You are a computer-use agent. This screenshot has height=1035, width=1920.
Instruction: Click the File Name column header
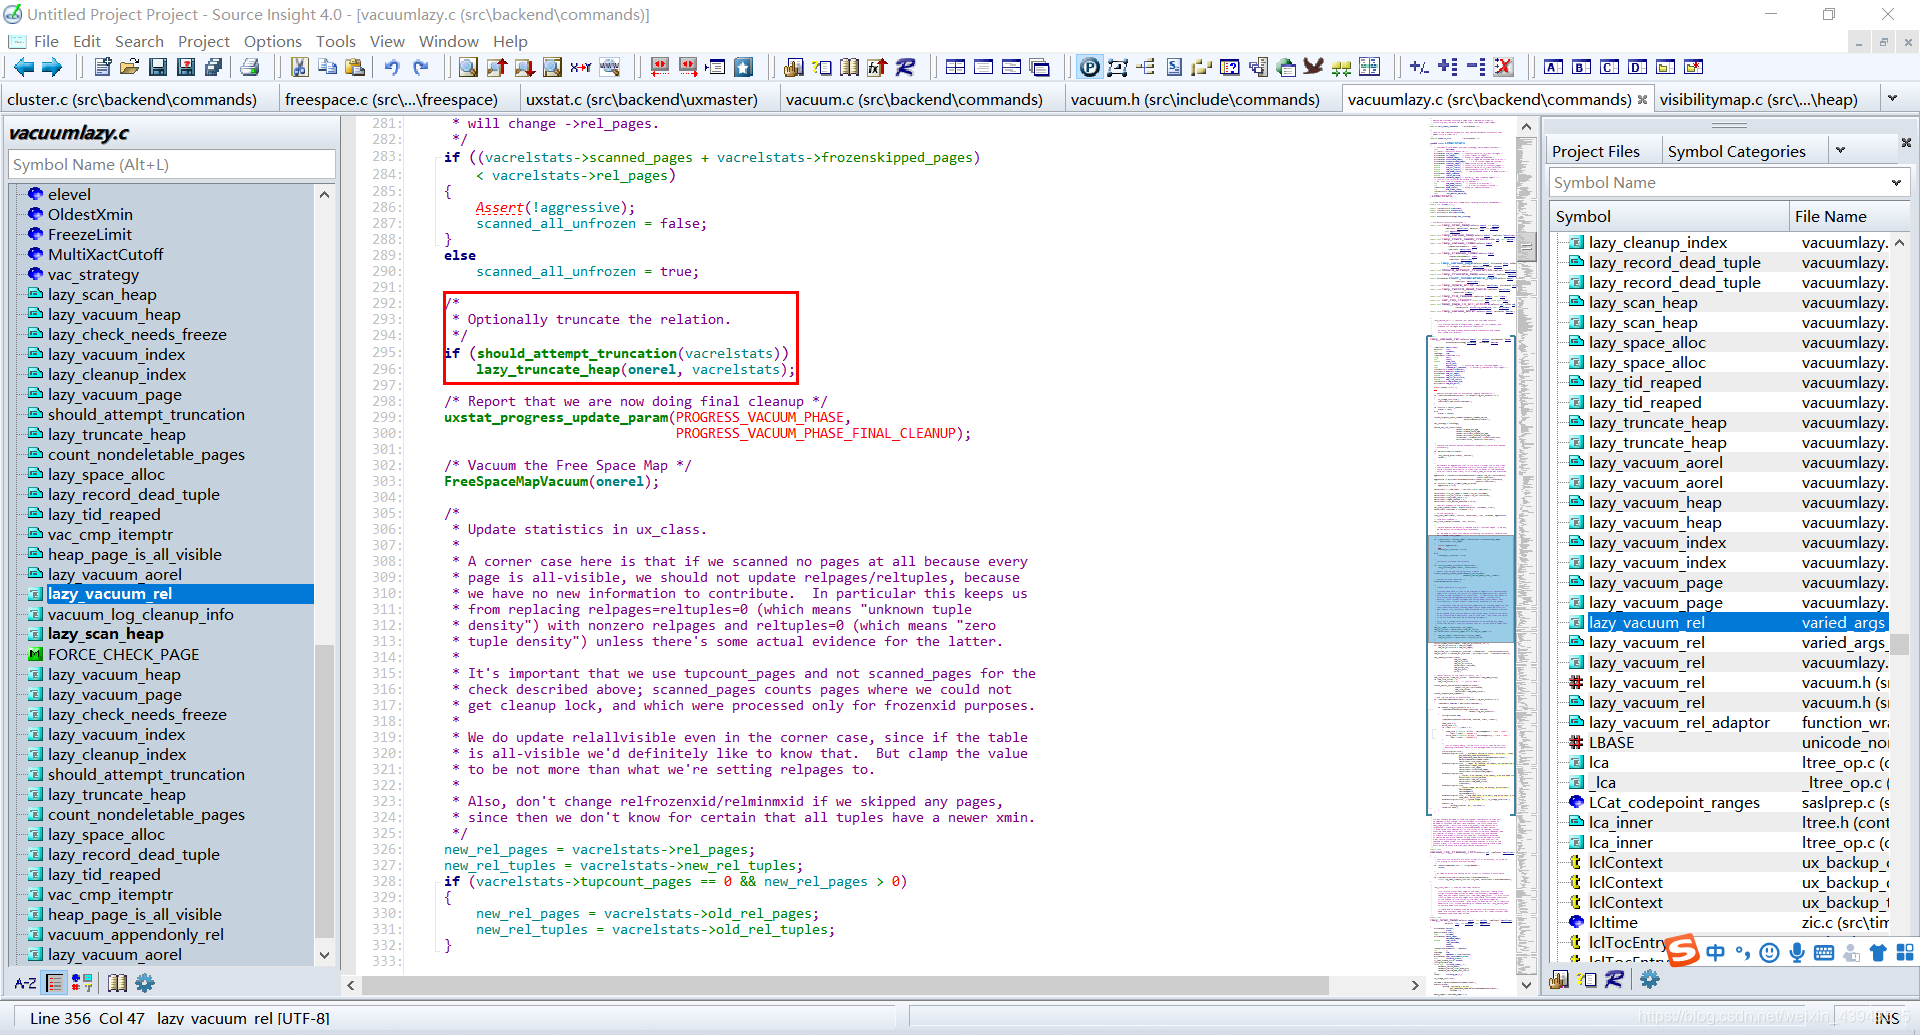coord(1848,216)
